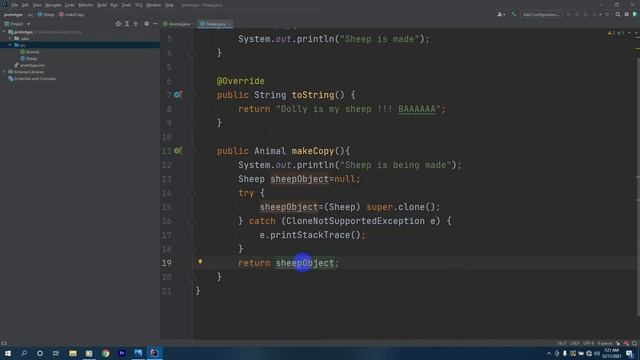The width and height of the screenshot is (640, 360).
Task: Click the select opened file locate icon
Action: (x=118, y=24)
